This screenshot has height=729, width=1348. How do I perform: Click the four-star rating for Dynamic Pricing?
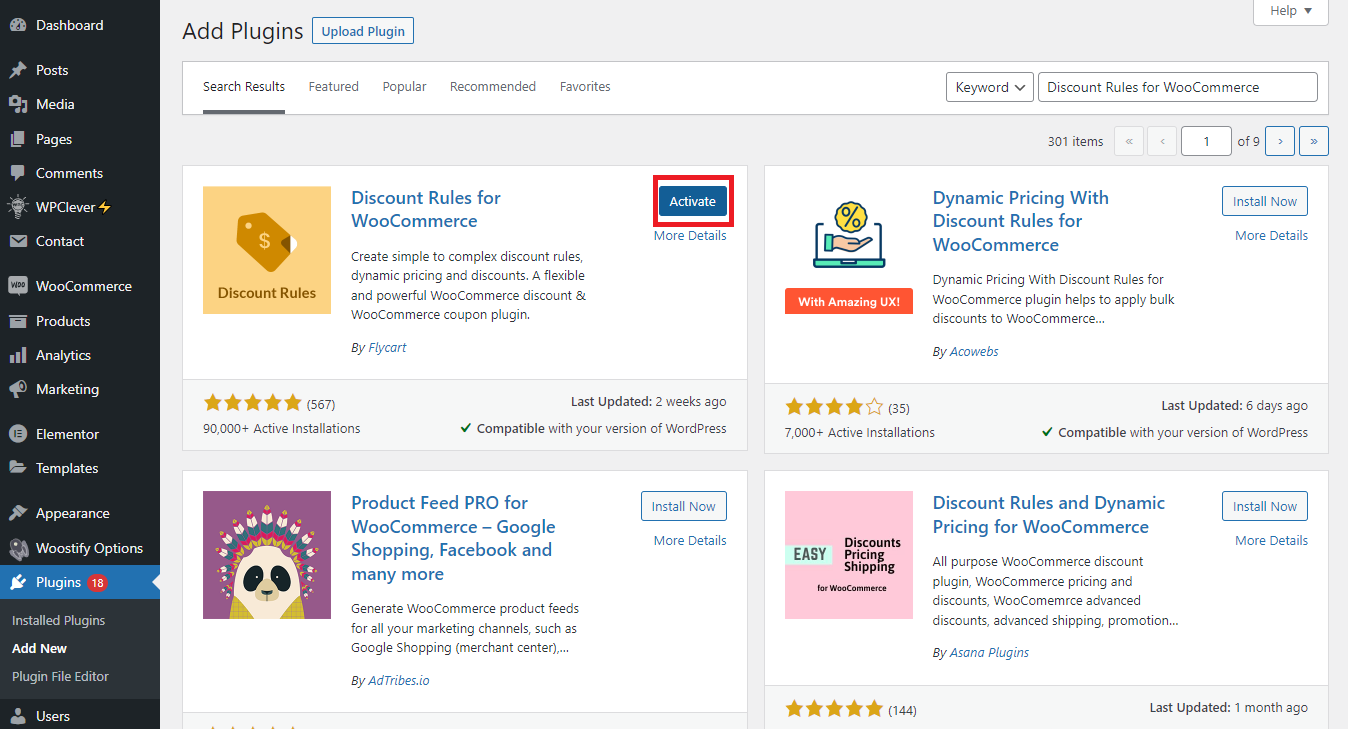click(834, 407)
